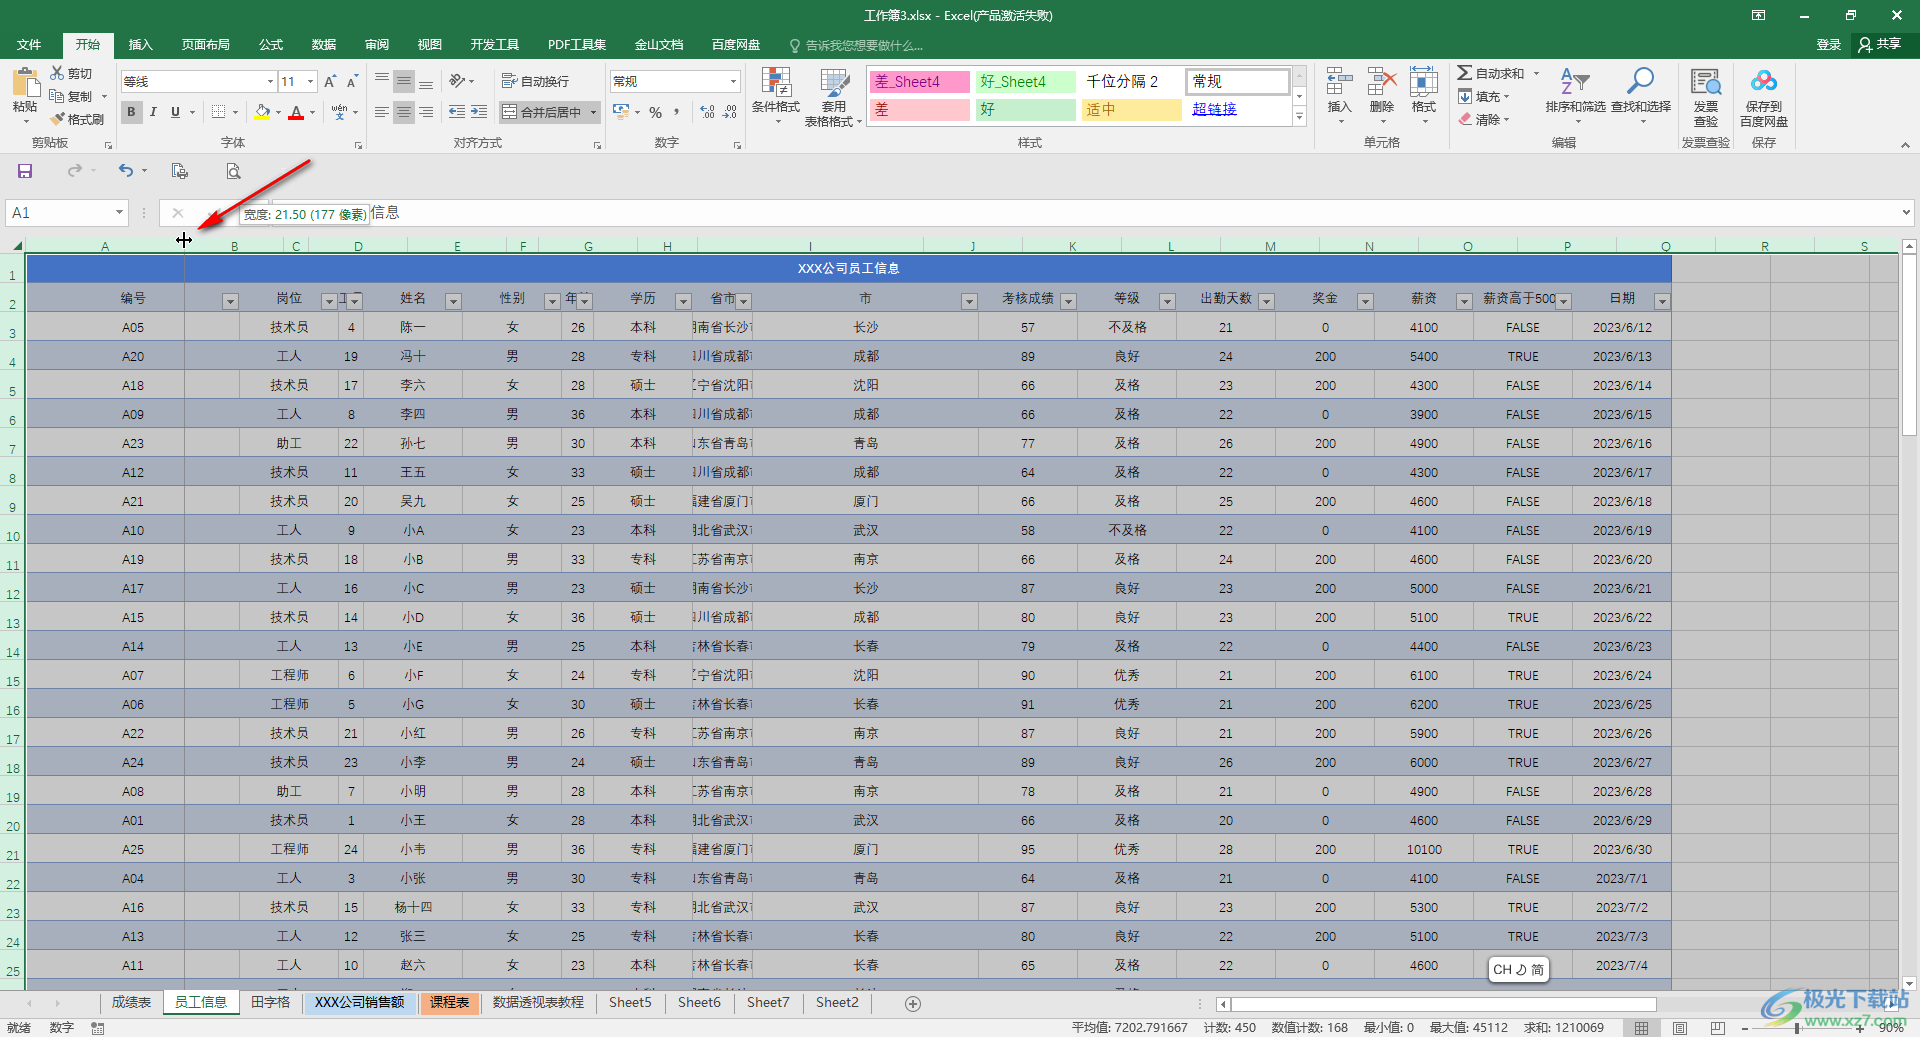The height and width of the screenshot is (1037, 1920).
Task: Open the 日期 column filter dropdown
Action: coord(1662,301)
